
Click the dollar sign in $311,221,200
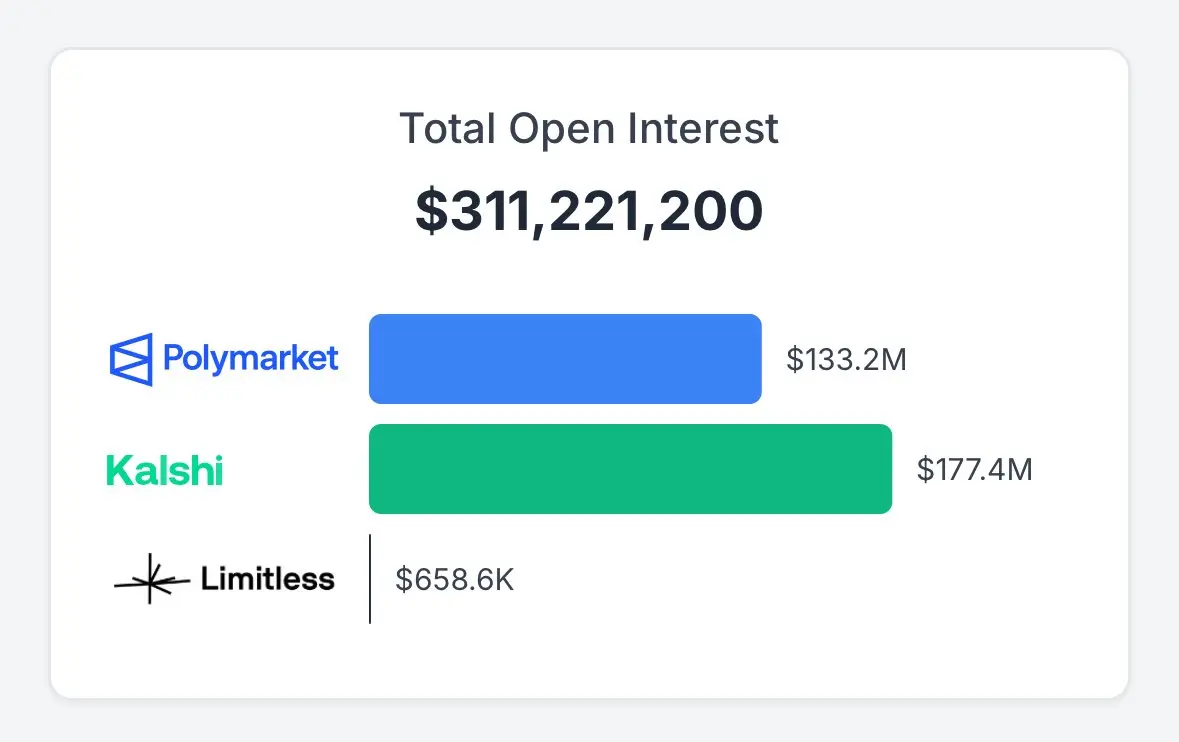point(432,210)
